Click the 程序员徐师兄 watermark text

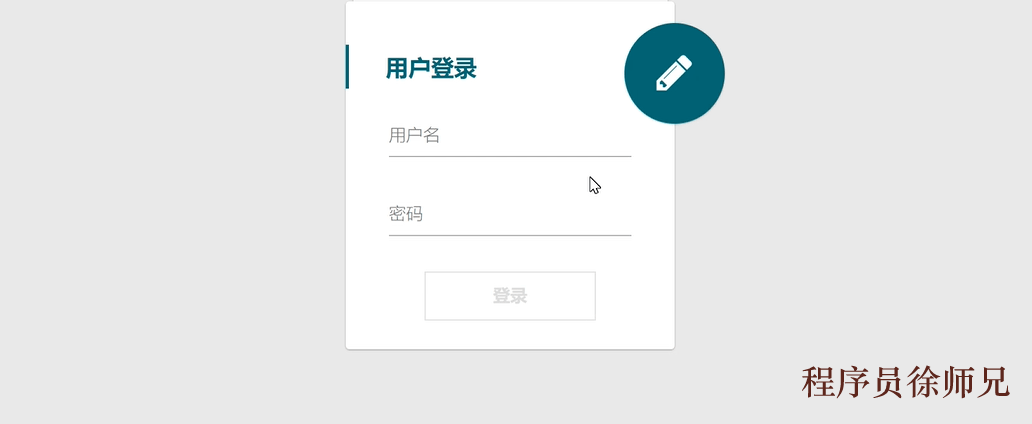(x=906, y=382)
